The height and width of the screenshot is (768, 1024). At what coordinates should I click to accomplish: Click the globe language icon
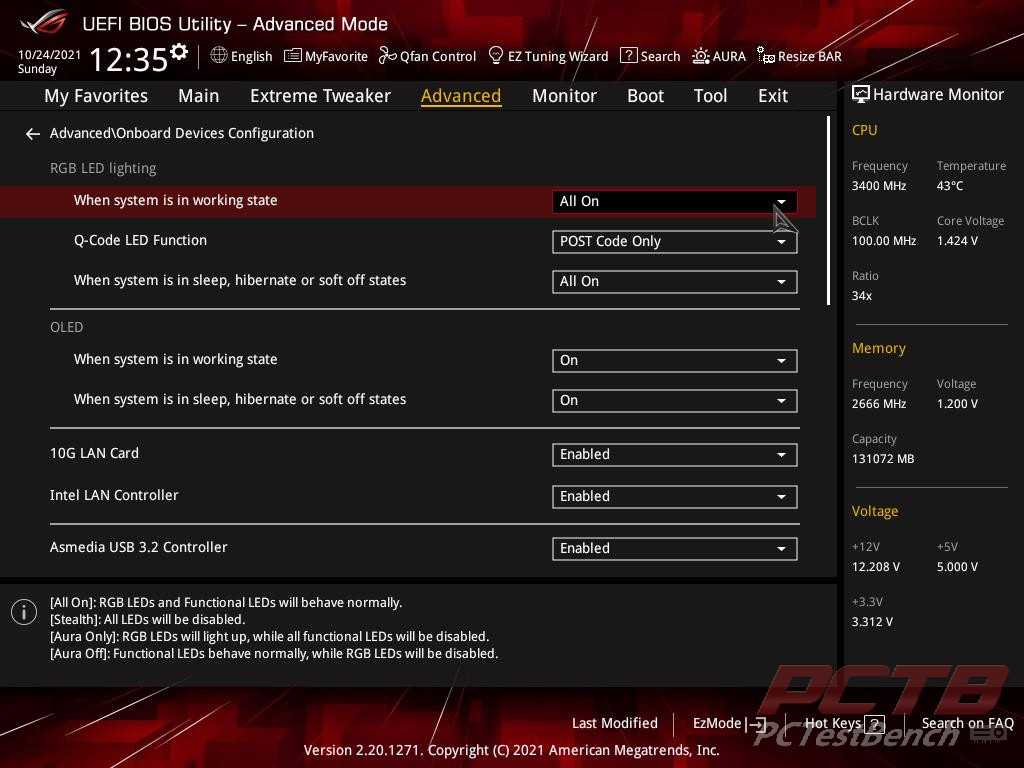pyautogui.click(x=219, y=56)
